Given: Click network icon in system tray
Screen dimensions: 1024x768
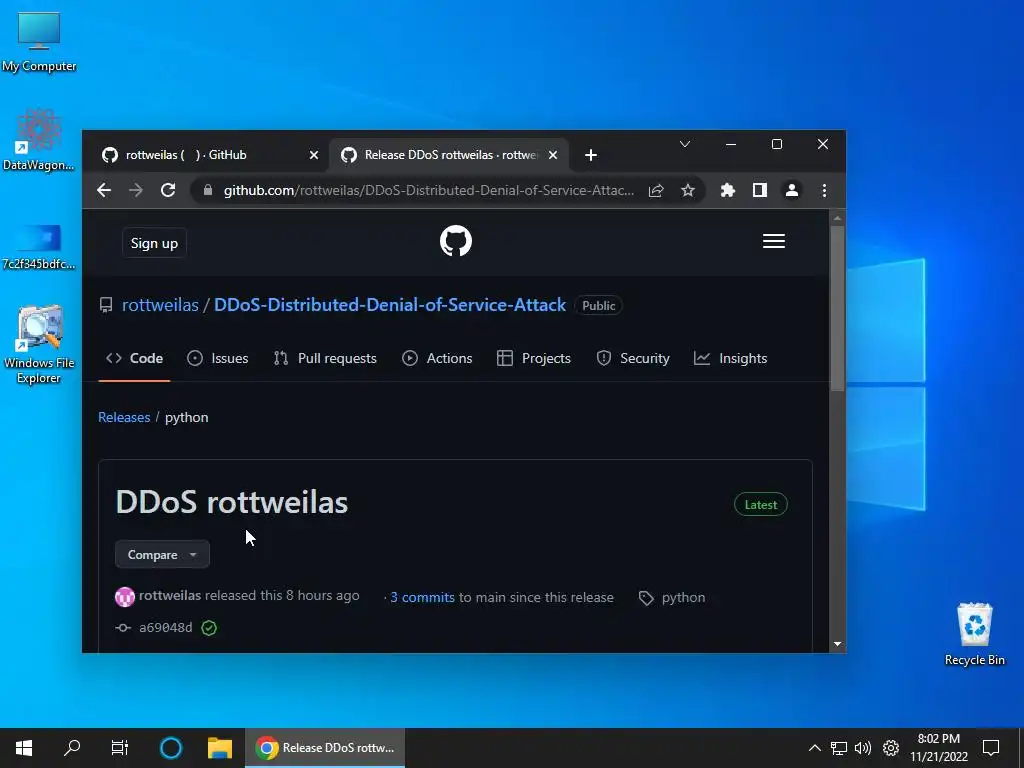Looking at the screenshot, I should [x=839, y=748].
